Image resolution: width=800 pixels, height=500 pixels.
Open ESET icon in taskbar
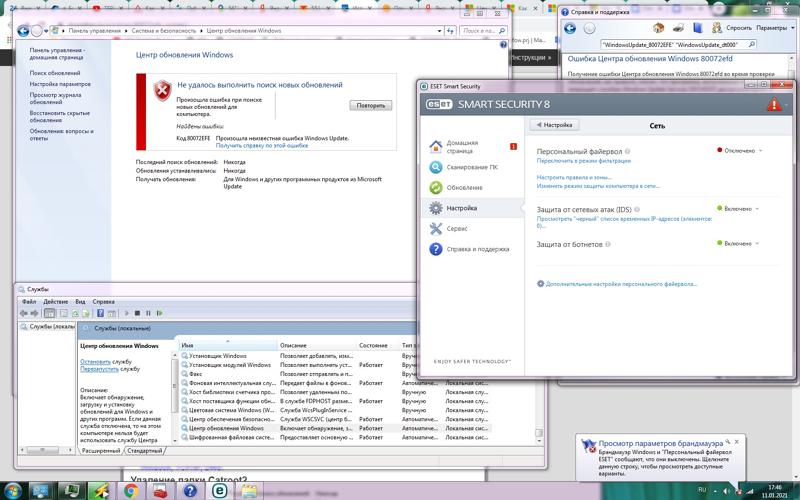click(x=219, y=491)
